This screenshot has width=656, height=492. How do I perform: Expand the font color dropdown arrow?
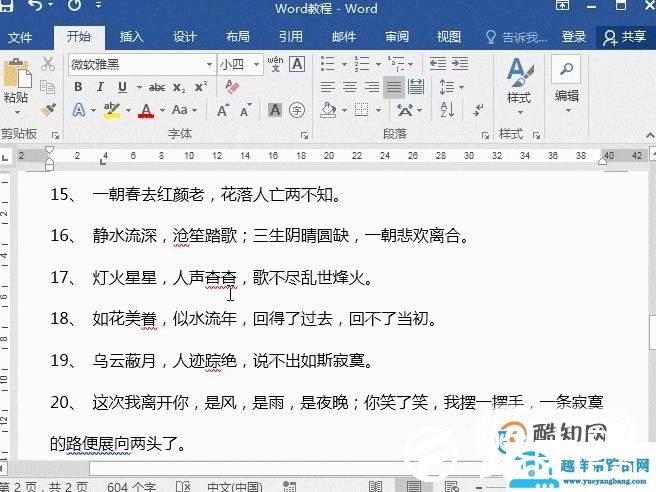(x=162, y=110)
